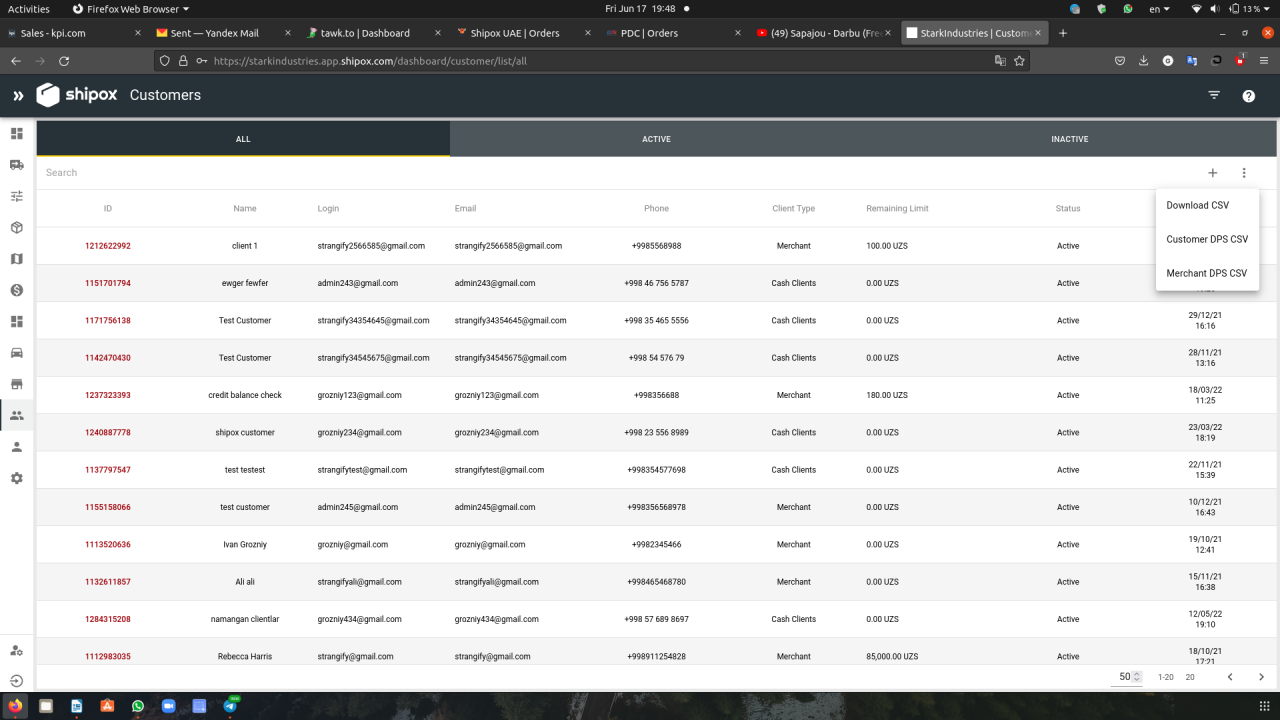Switch to the PDC Orders tab
The image size is (1280, 720).
(x=675, y=33)
